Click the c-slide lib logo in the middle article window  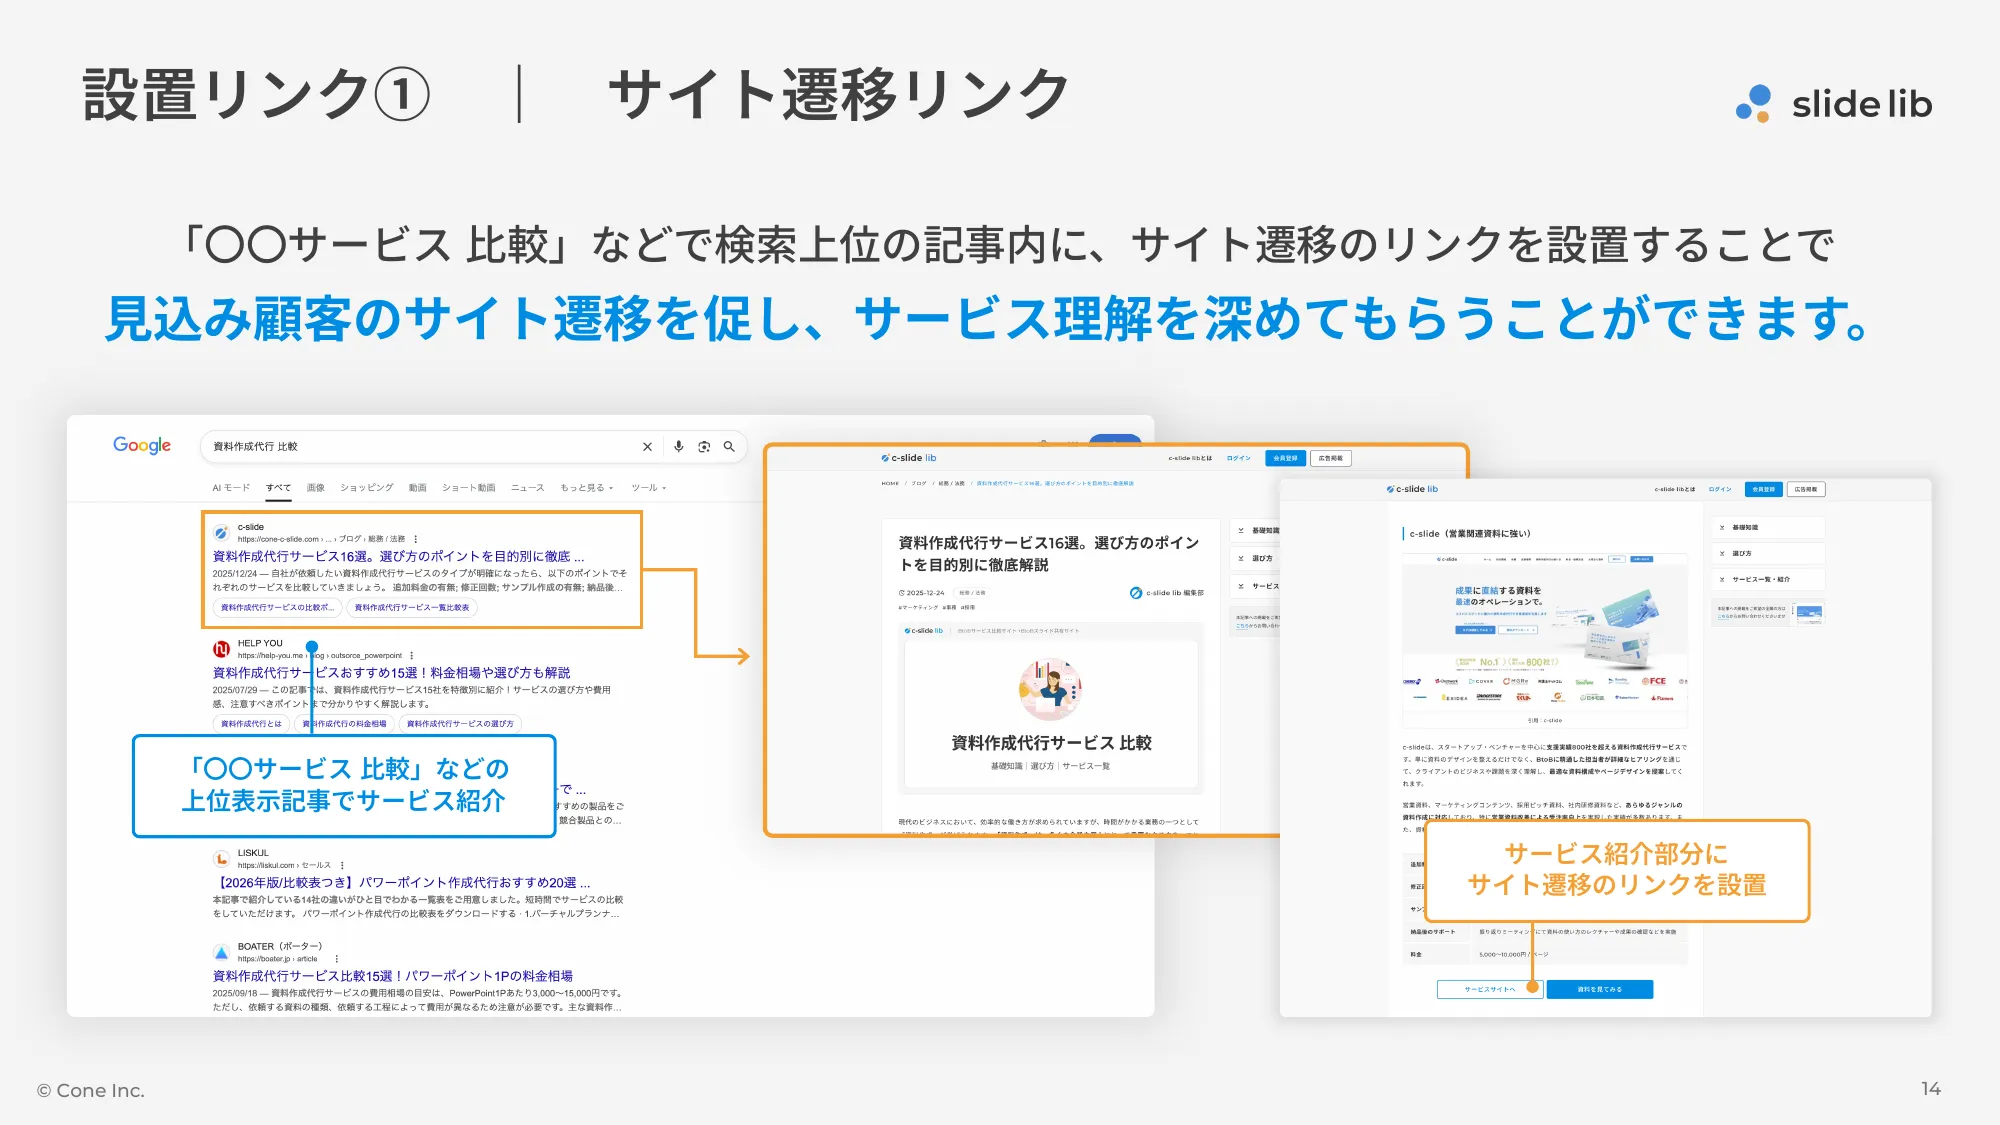coord(908,458)
